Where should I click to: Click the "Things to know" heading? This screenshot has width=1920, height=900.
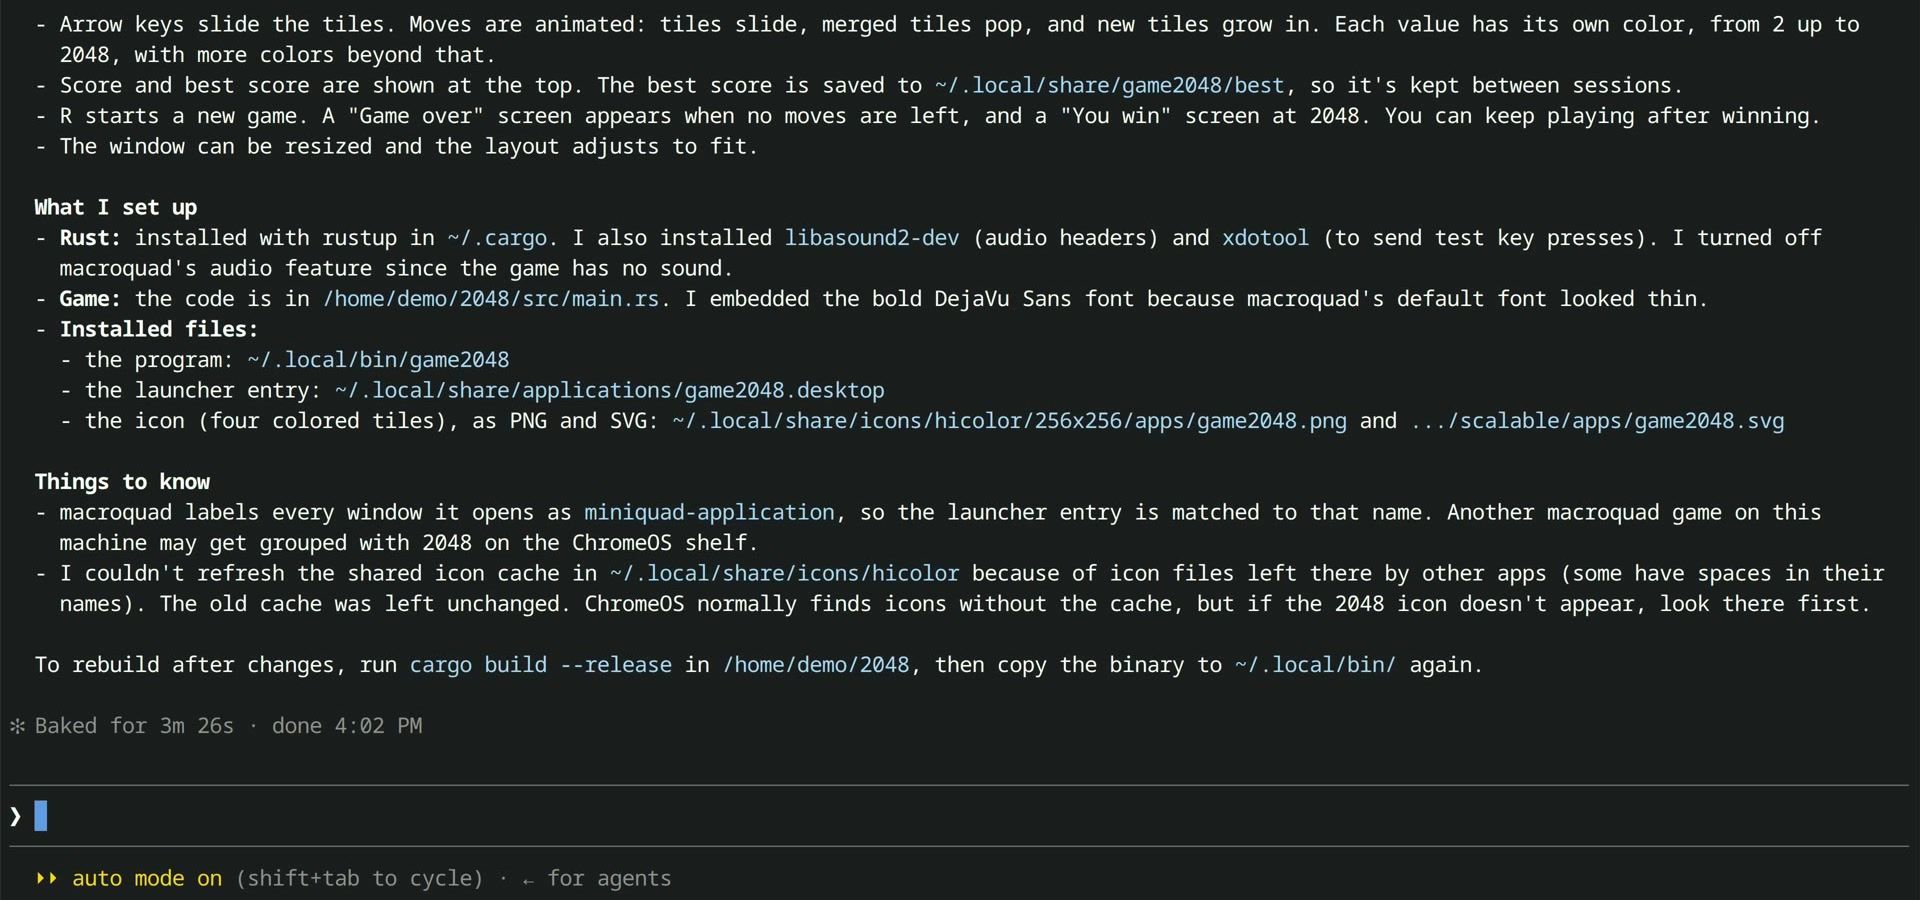point(122,482)
